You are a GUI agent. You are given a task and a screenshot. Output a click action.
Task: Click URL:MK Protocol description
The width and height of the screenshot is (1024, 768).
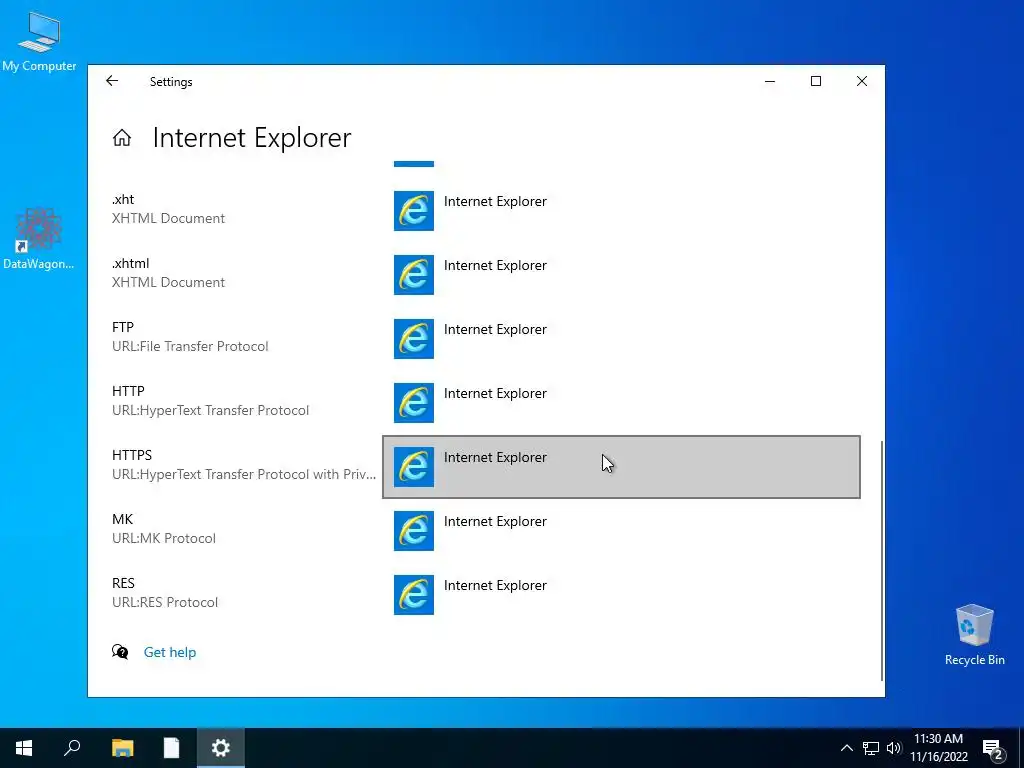[x=164, y=538]
